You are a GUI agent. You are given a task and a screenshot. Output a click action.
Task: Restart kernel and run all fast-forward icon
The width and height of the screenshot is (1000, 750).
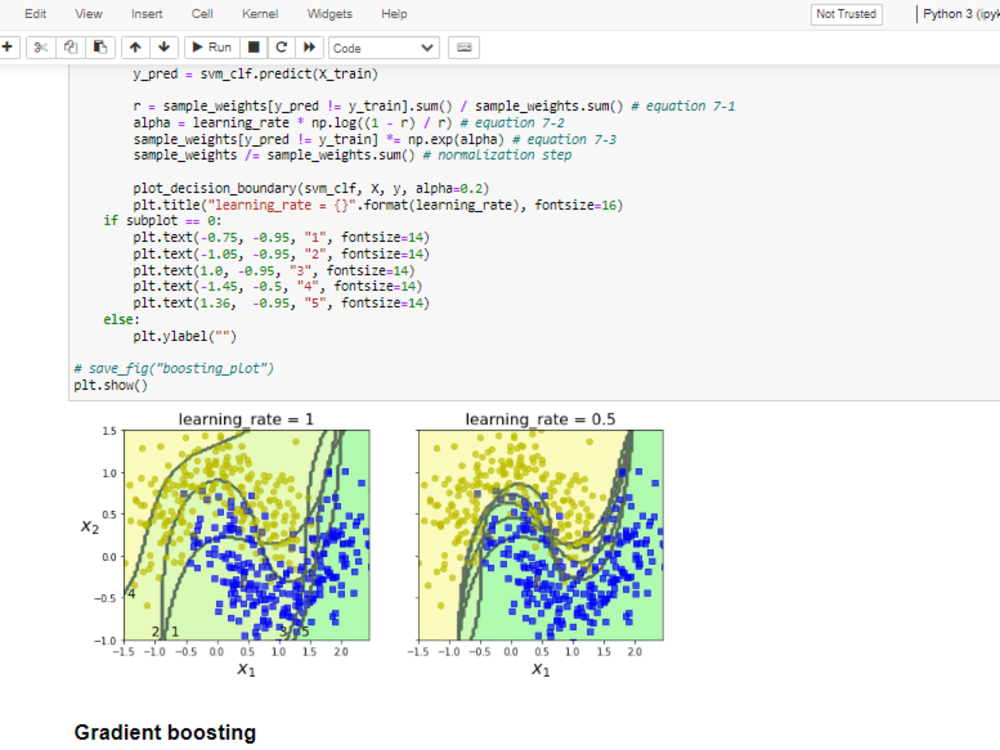click(x=309, y=47)
